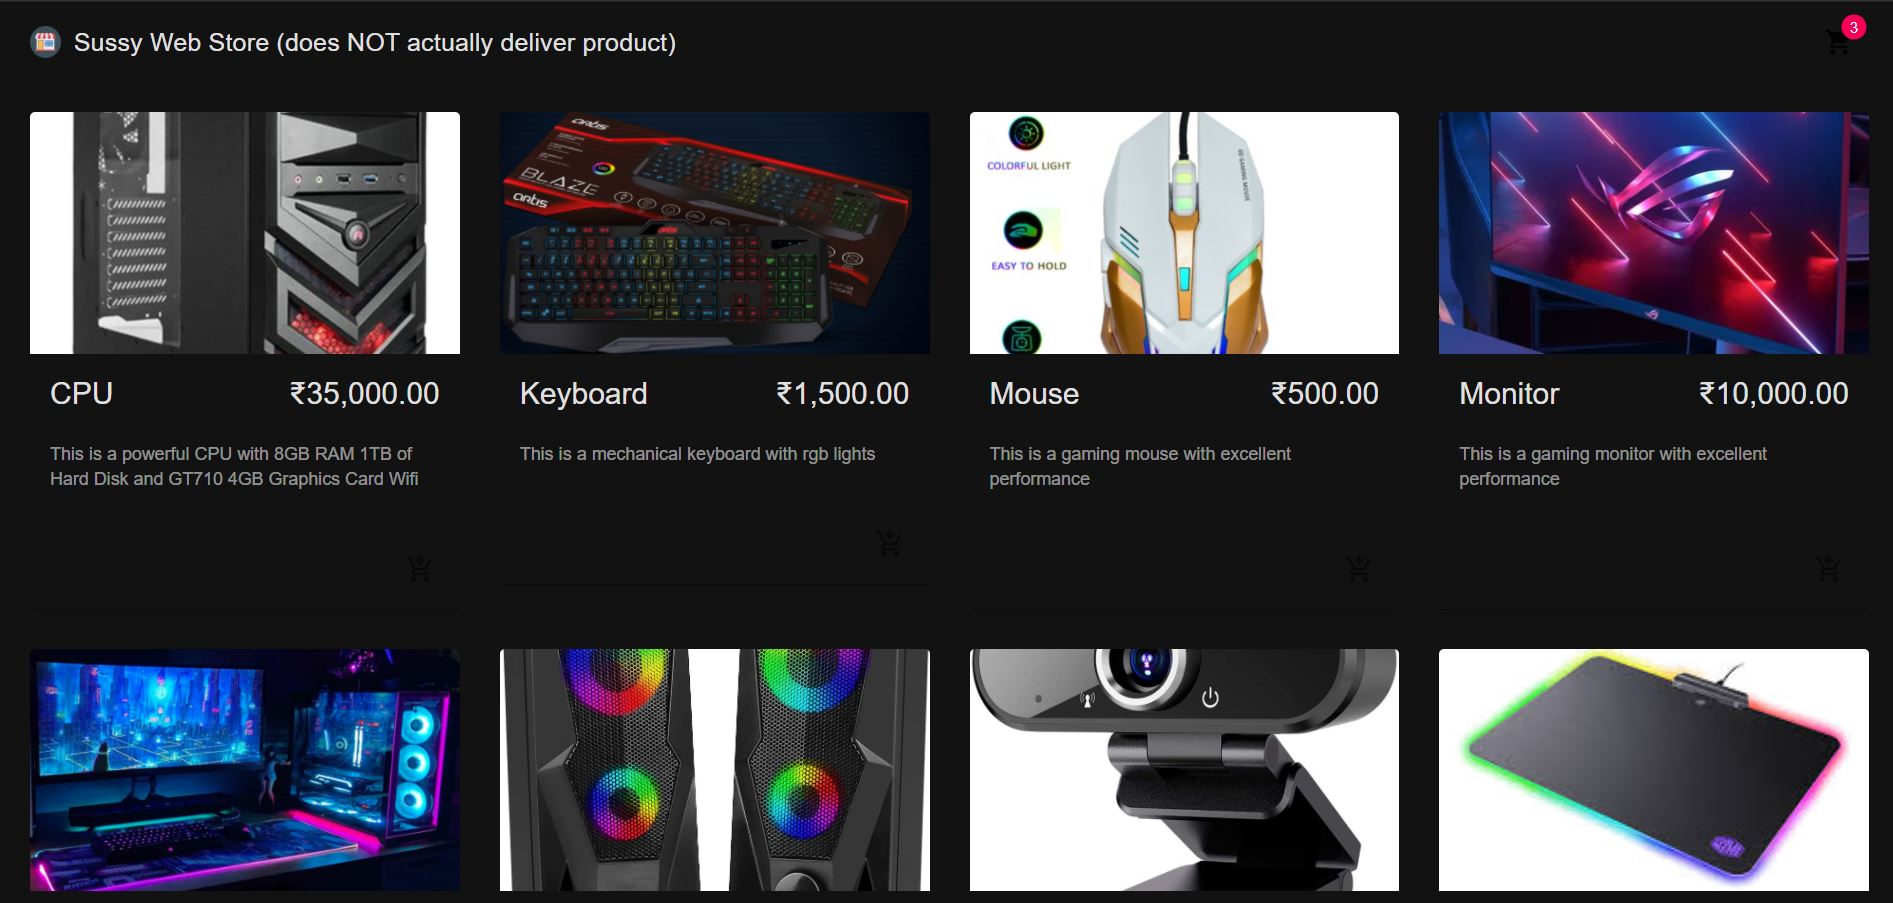Open the RGB mousepad product image
The image size is (1893, 903).
point(1654,770)
